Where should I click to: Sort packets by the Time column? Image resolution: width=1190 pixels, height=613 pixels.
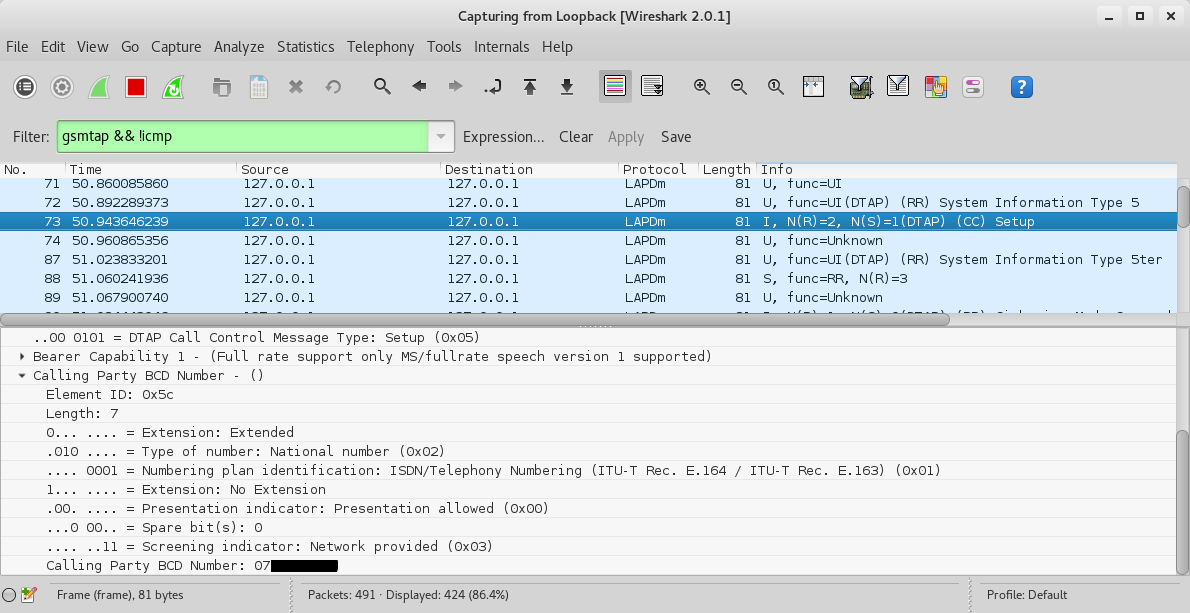tap(151, 169)
